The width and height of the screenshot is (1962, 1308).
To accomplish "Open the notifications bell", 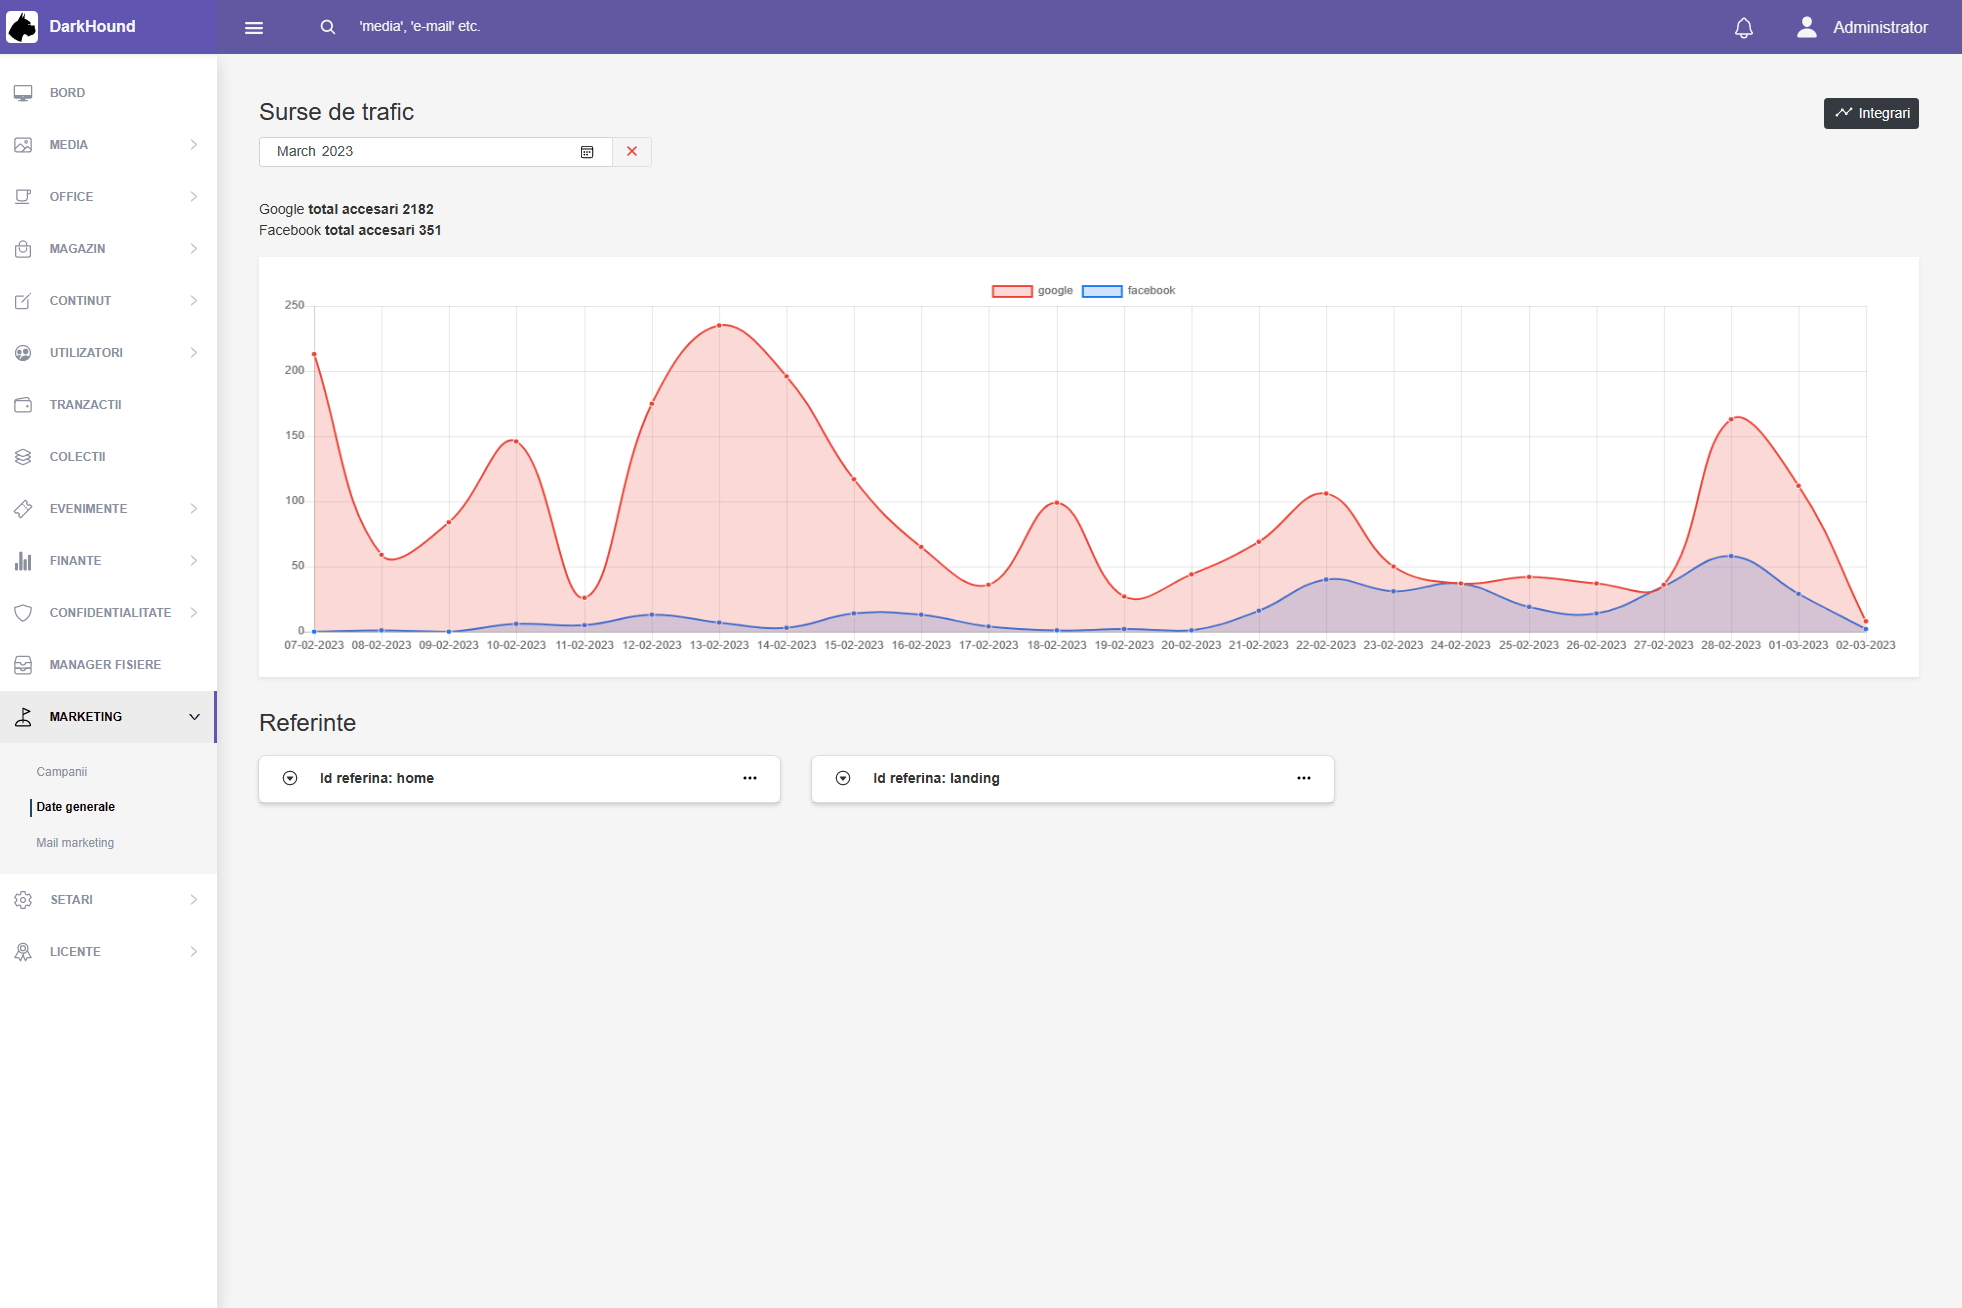I will [x=1743, y=27].
